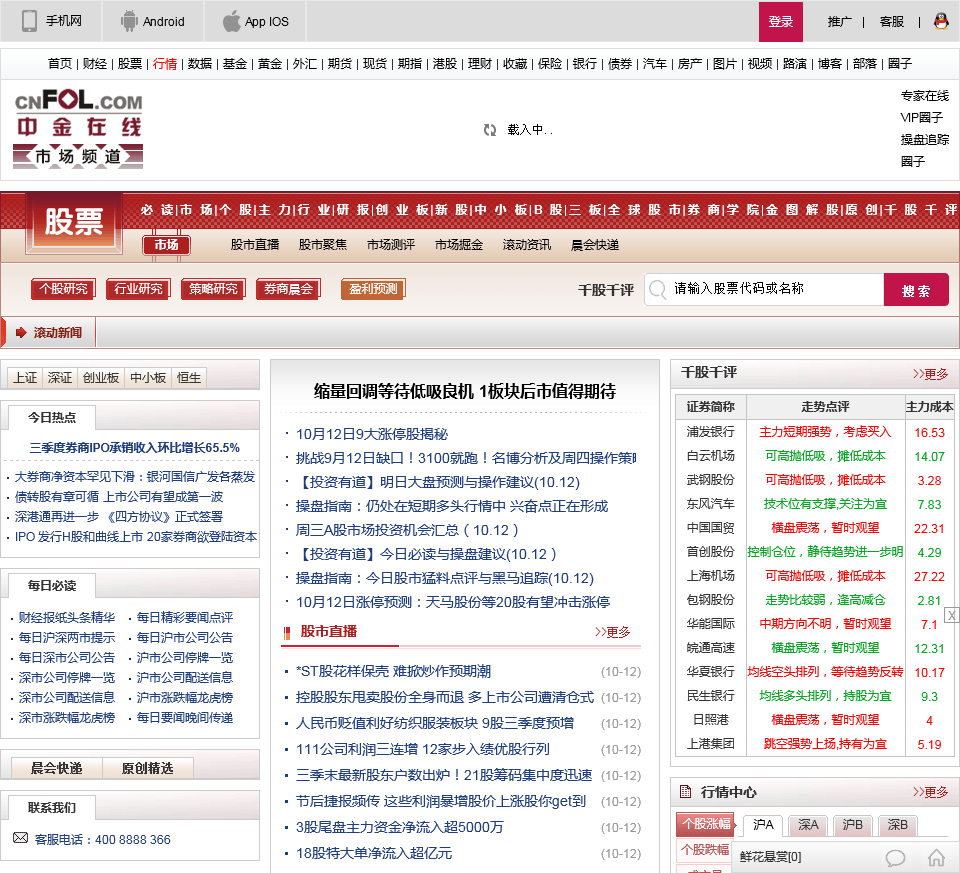Viewport: 960px width, 873px height.
Task: Click the chat bubble icon in the bottom bar
Action: point(895,857)
